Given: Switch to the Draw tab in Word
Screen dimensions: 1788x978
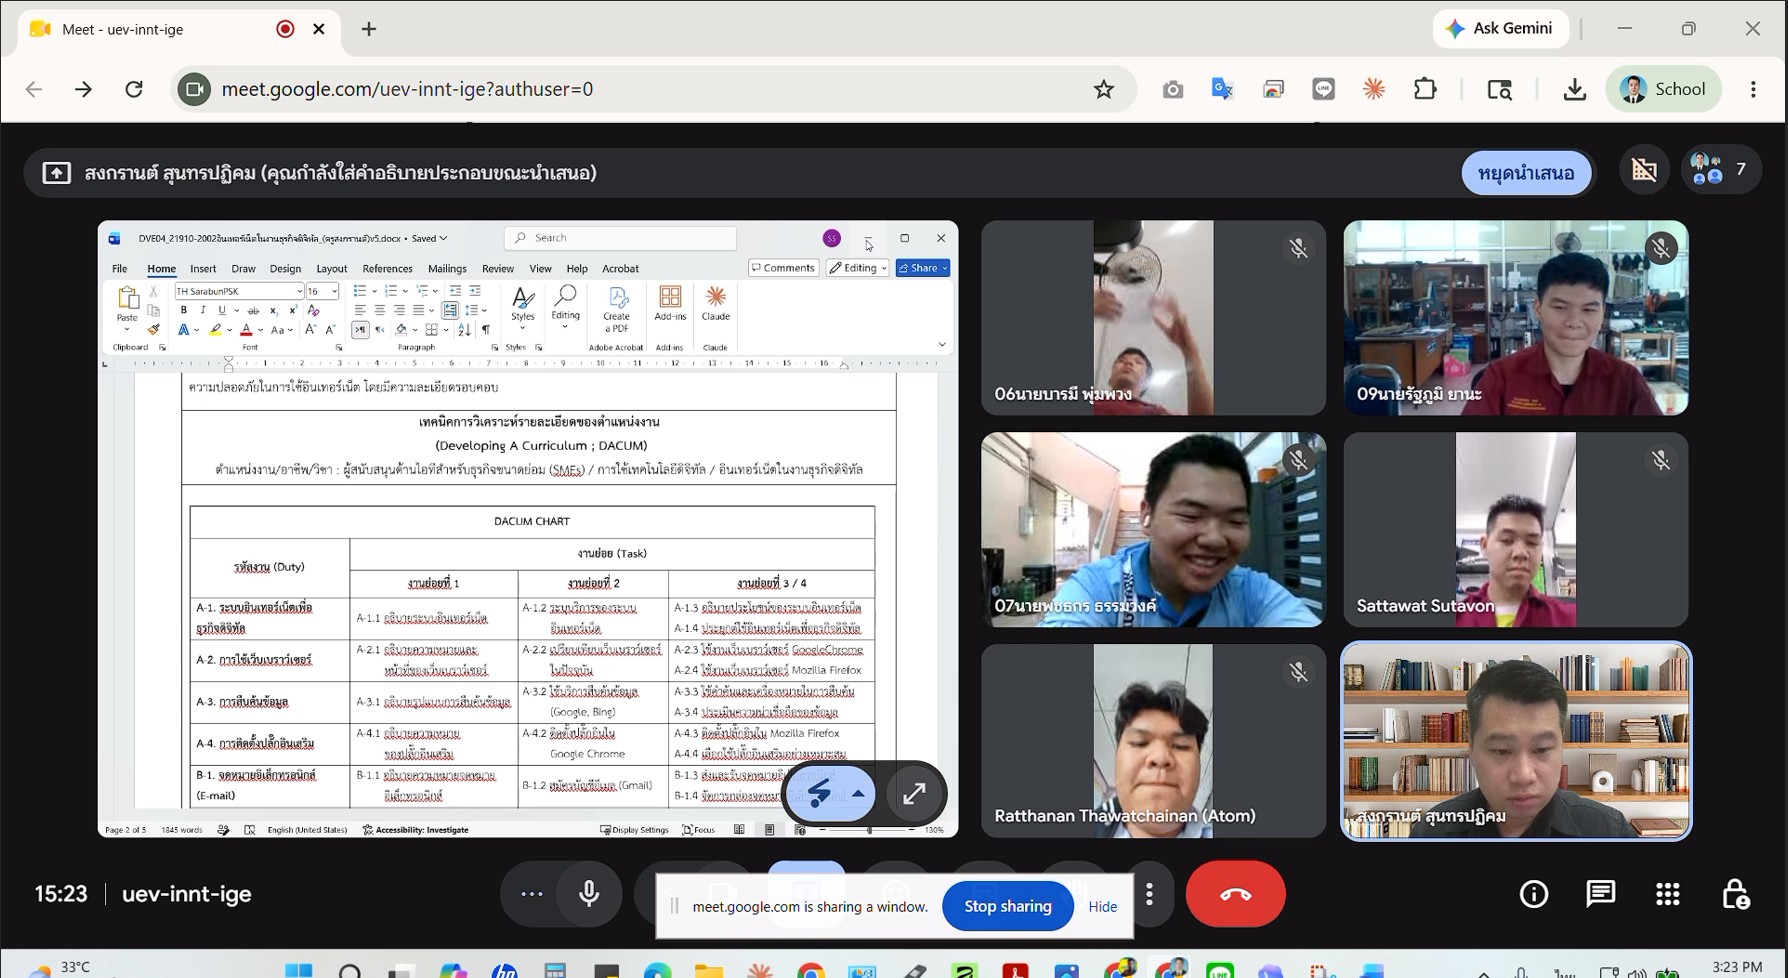Looking at the screenshot, I should coord(243,269).
